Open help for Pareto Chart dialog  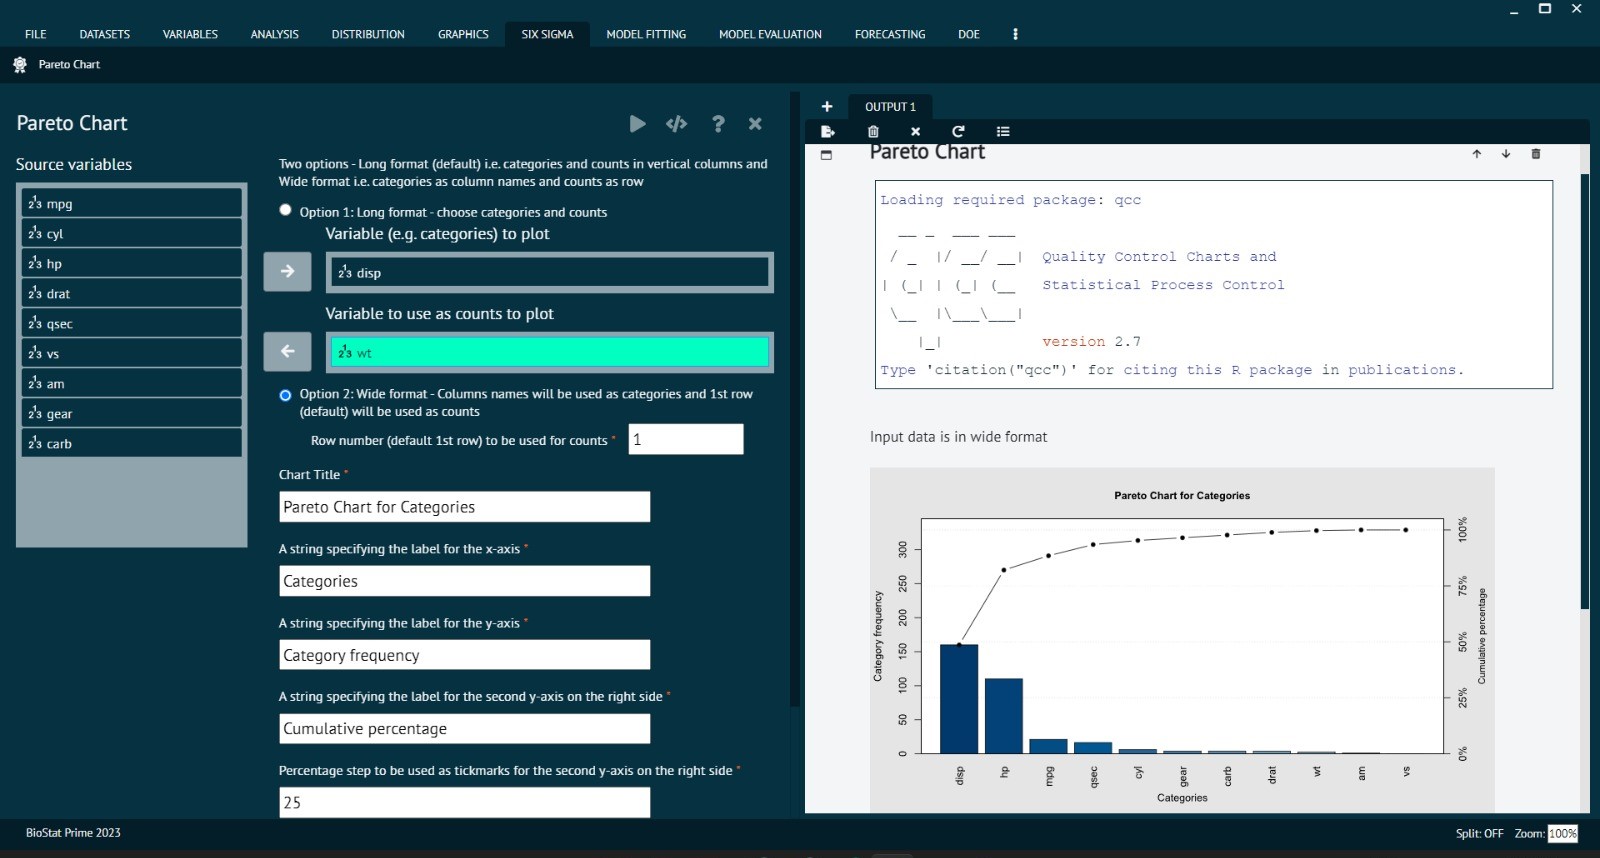tap(717, 124)
